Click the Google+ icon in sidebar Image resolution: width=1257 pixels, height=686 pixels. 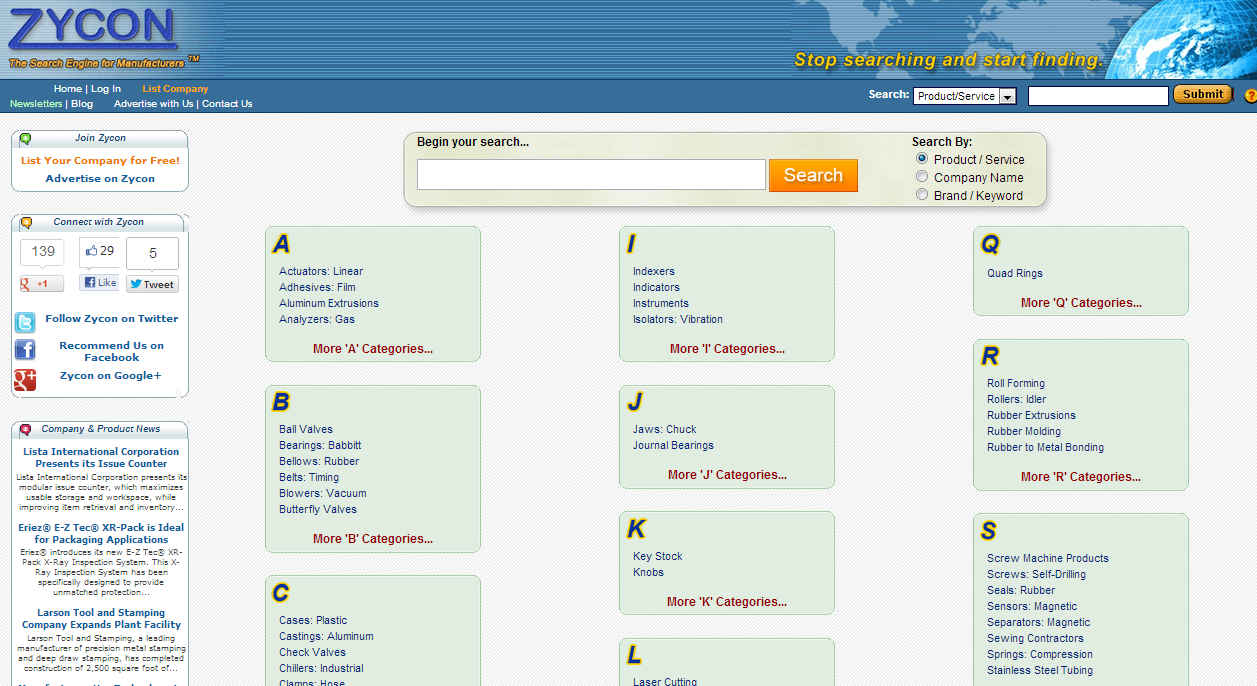coord(25,379)
